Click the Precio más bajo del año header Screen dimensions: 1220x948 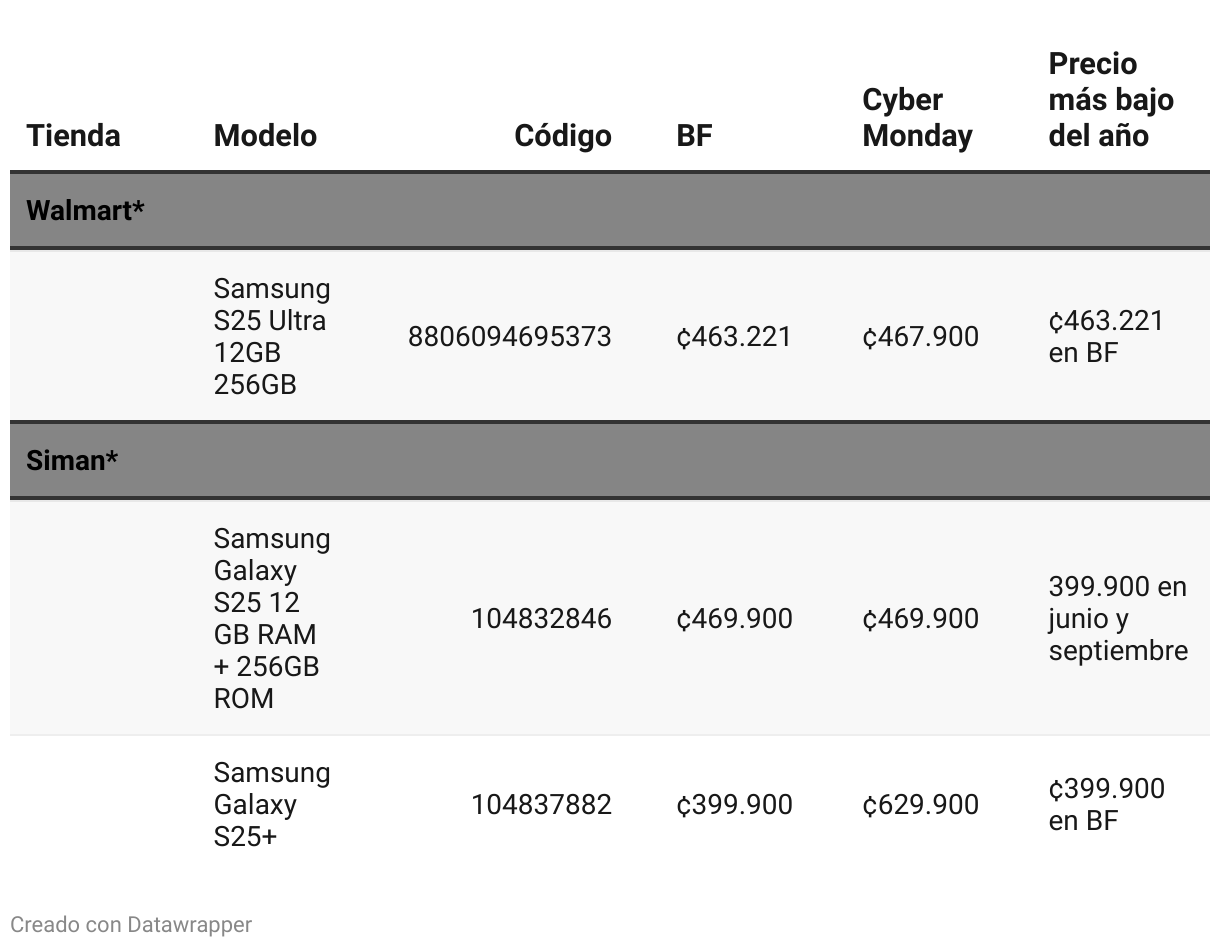click(1110, 100)
